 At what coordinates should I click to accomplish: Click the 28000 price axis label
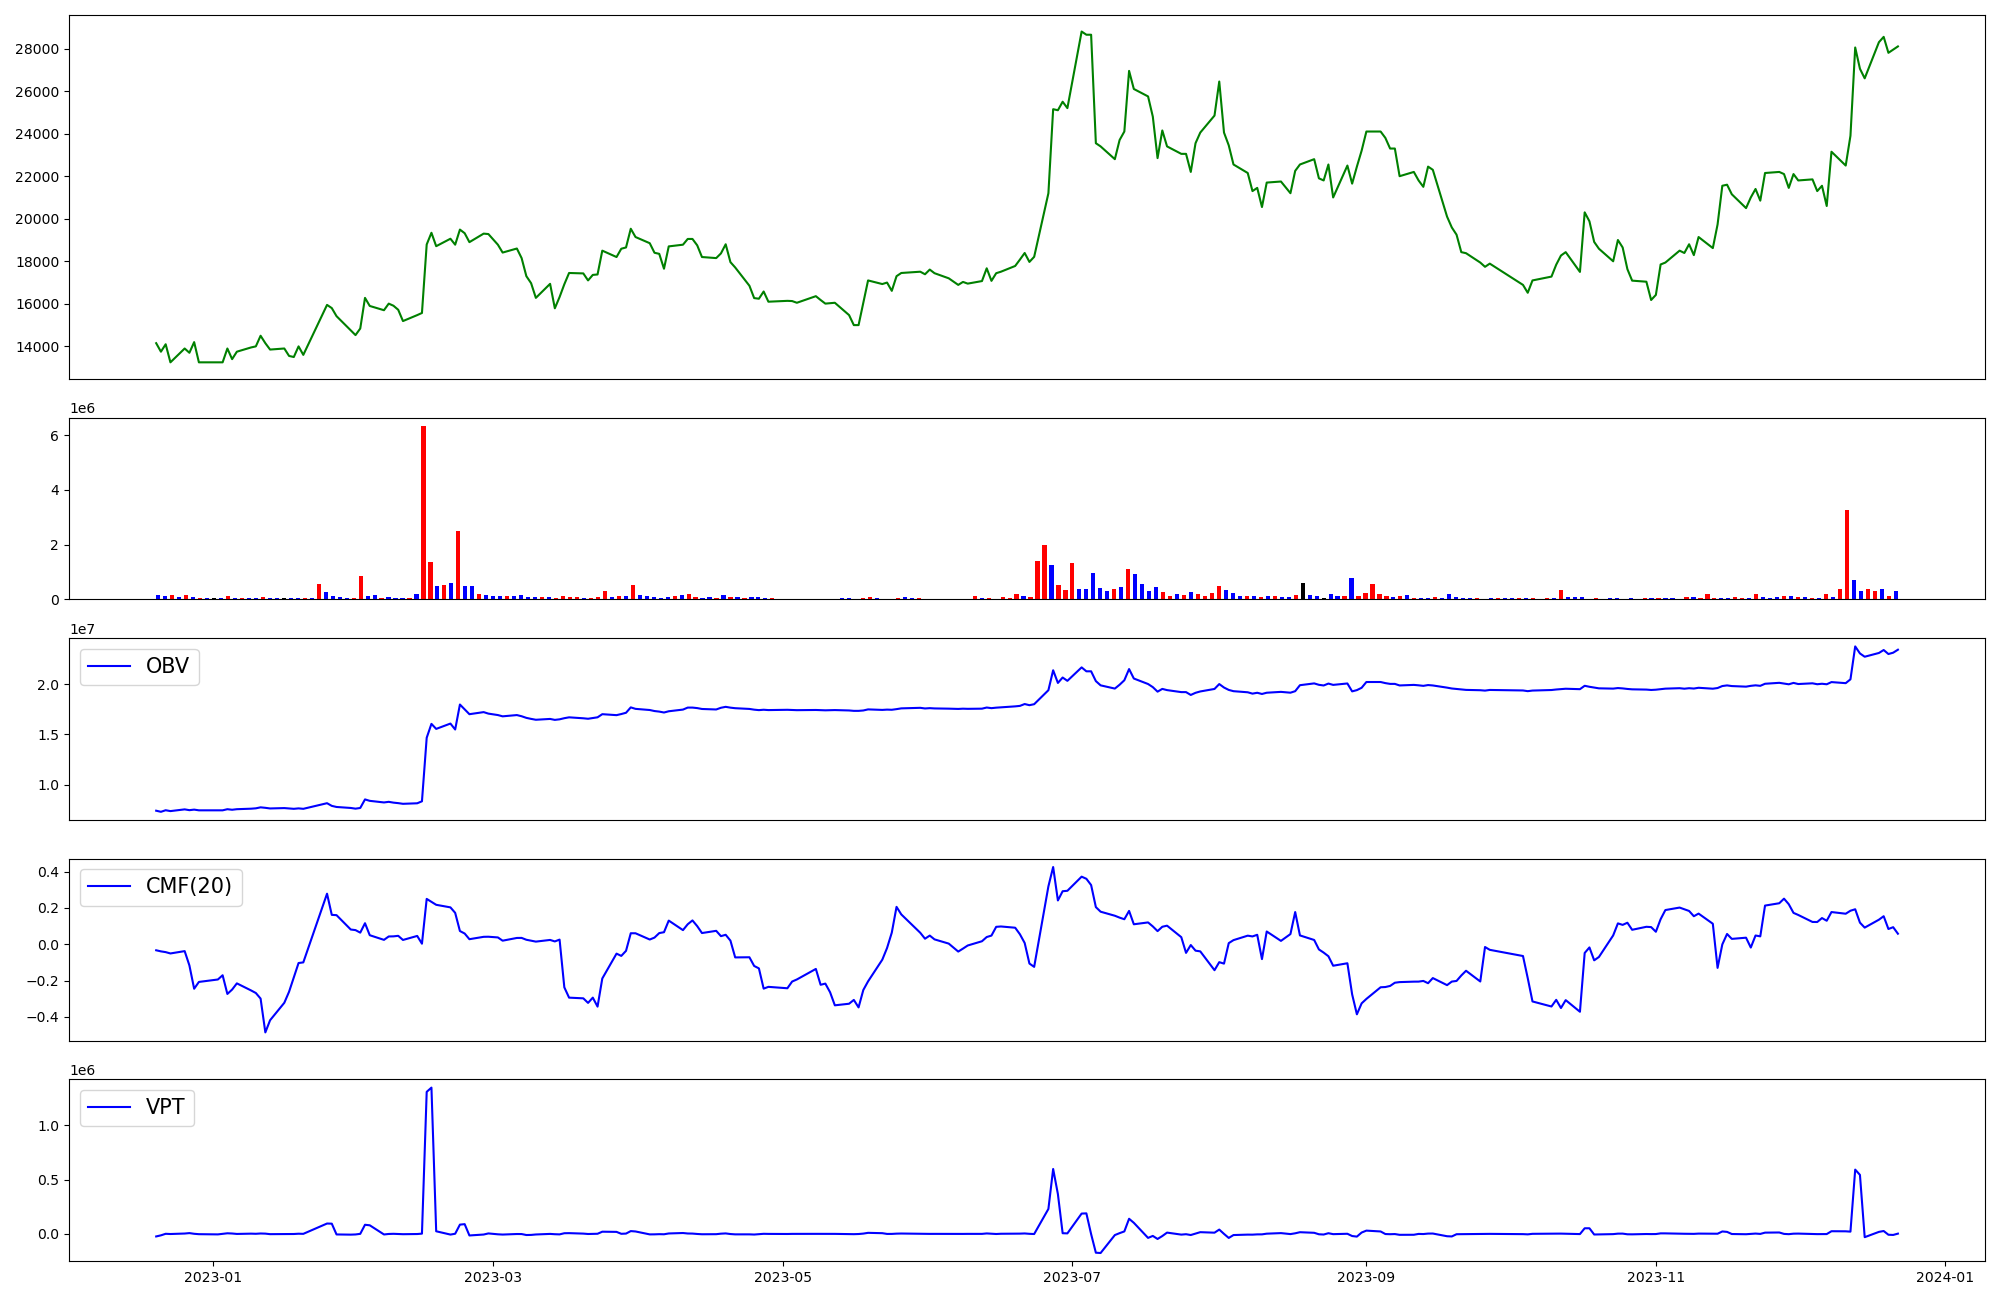click(36, 50)
